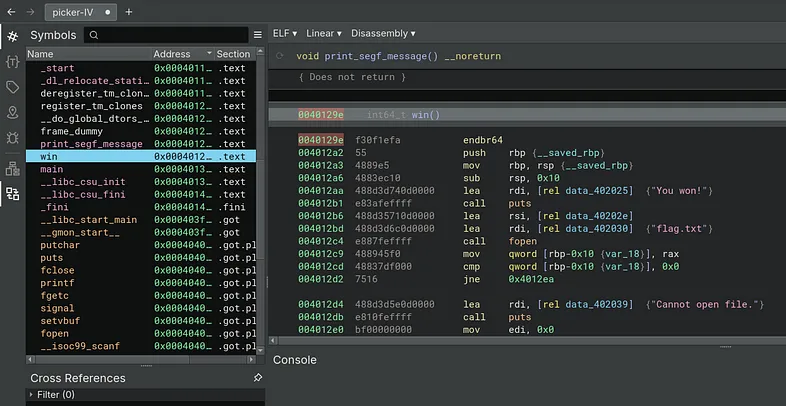Select the fgetc symbol
Screen dimensions: 786x406
(x=141, y=296)
